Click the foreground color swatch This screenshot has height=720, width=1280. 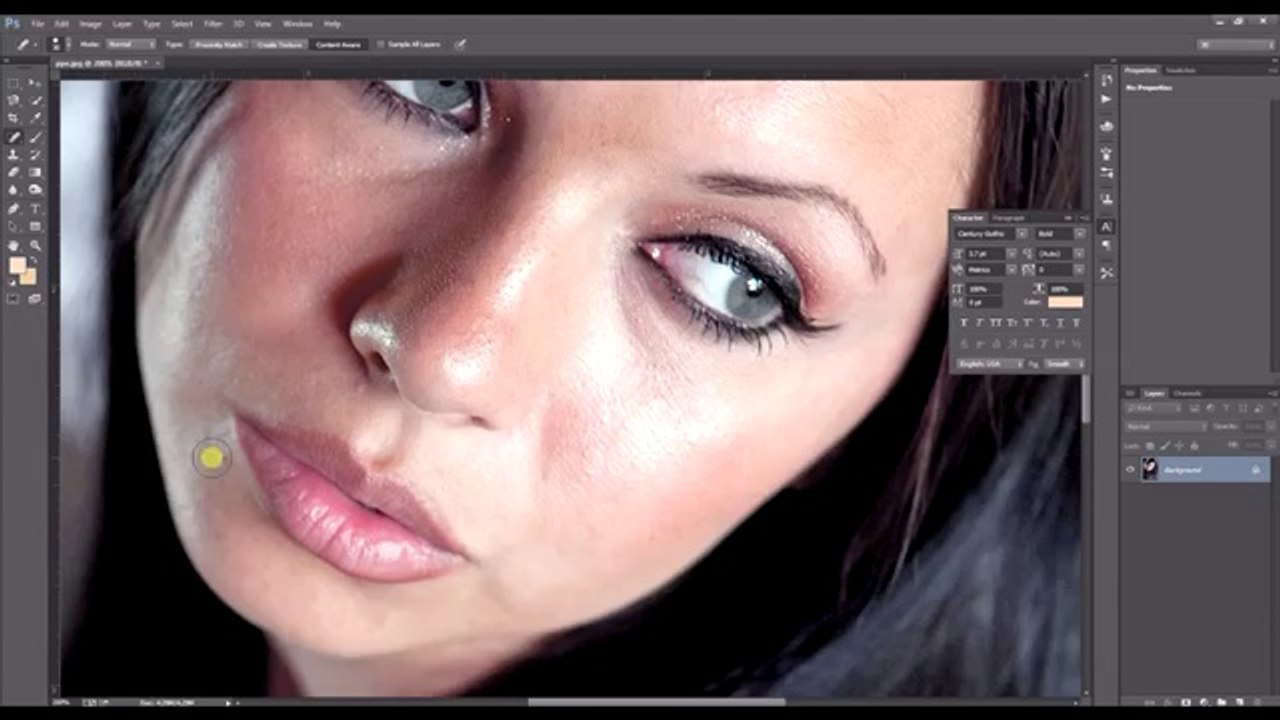(x=17, y=266)
